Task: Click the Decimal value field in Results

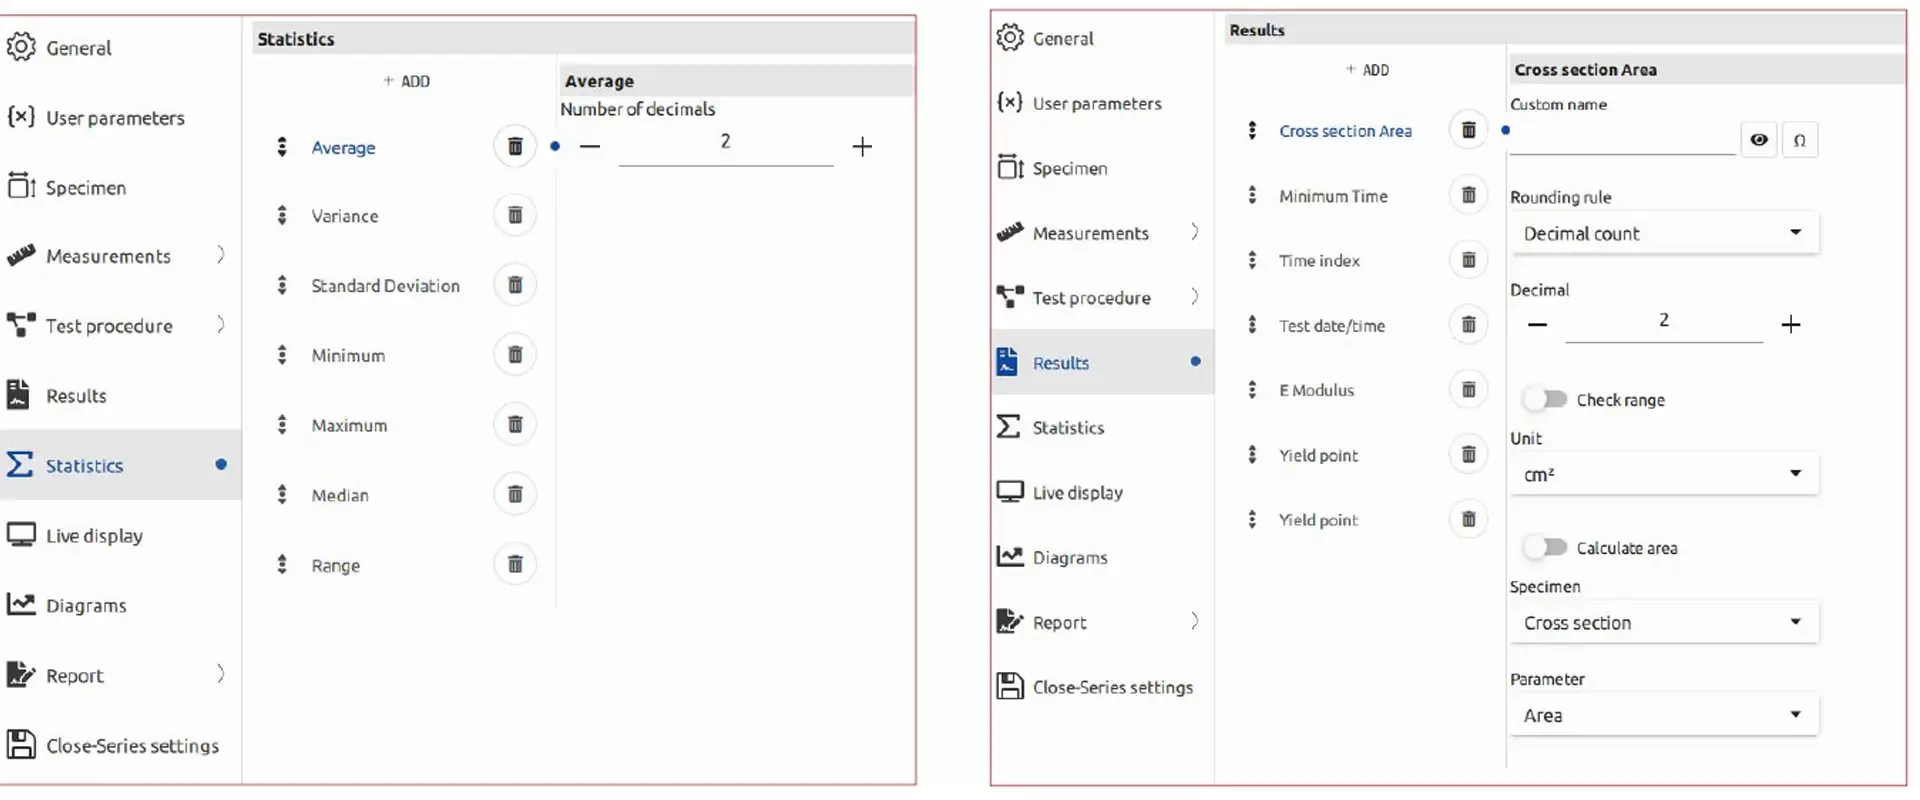Action: pyautogui.click(x=1664, y=323)
